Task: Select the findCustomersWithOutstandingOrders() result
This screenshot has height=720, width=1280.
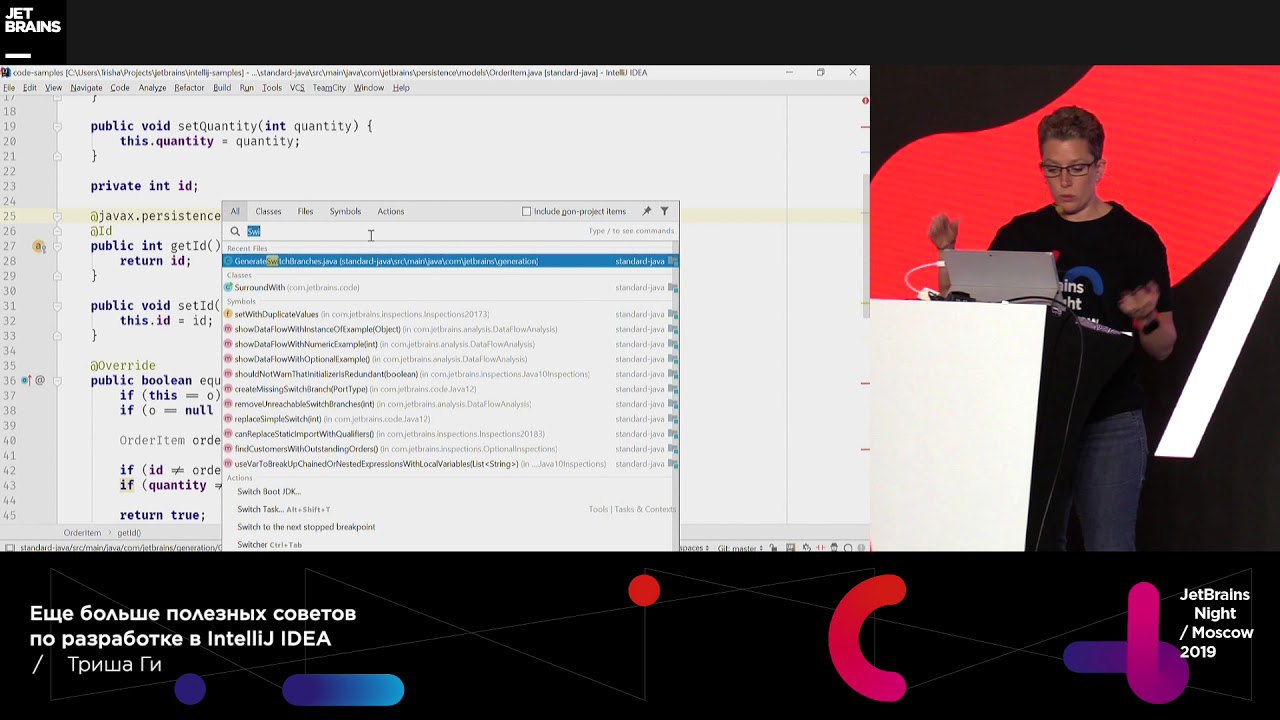Action: point(450,449)
